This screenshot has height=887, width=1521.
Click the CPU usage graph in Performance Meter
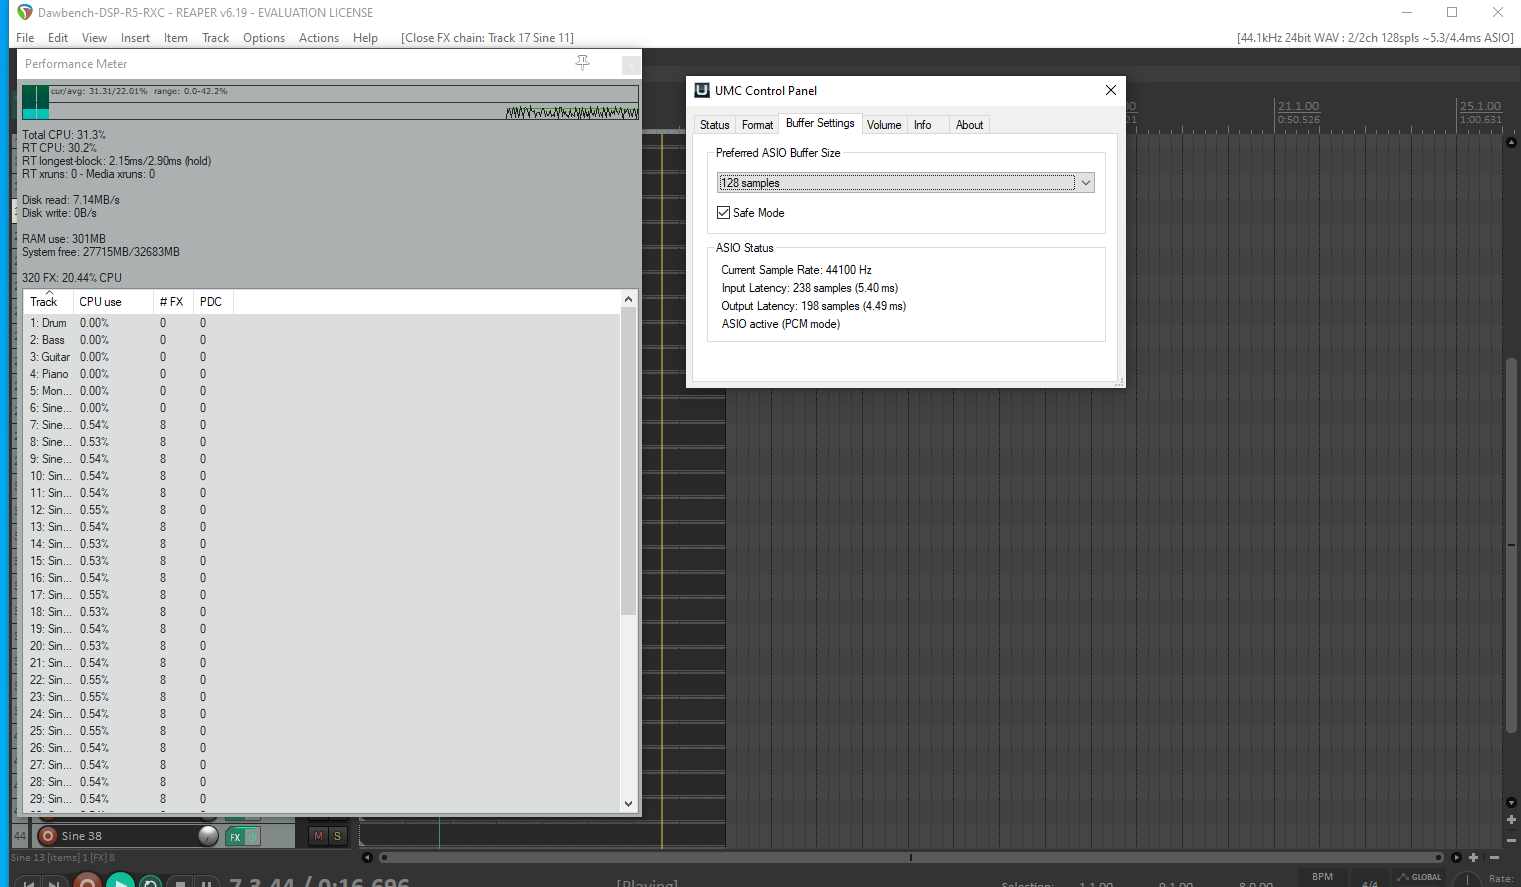click(x=330, y=102)
